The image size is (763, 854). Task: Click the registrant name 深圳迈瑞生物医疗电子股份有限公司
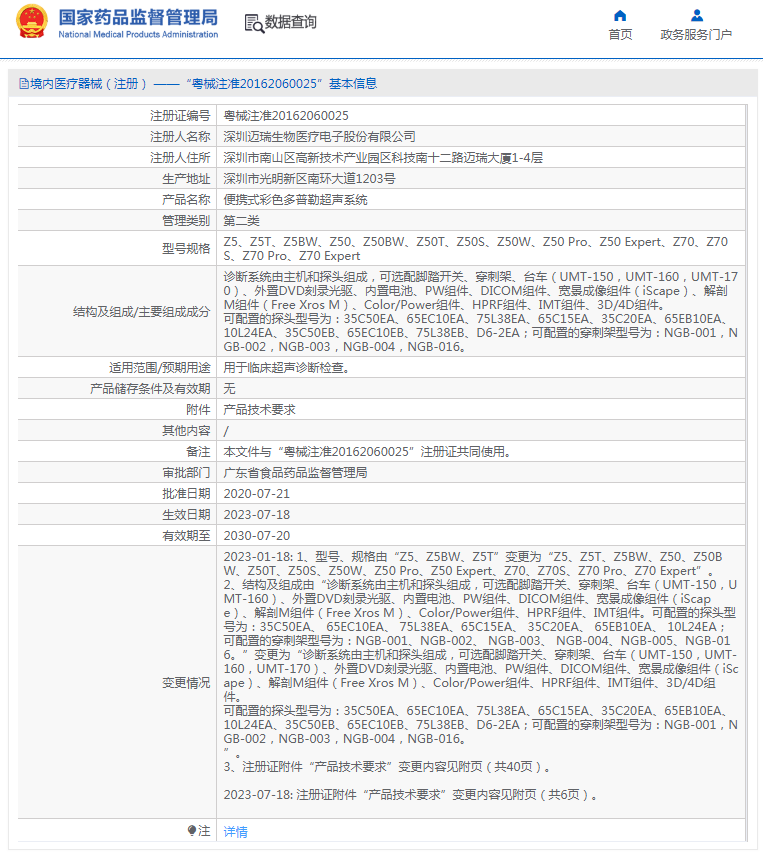(319, 137)
